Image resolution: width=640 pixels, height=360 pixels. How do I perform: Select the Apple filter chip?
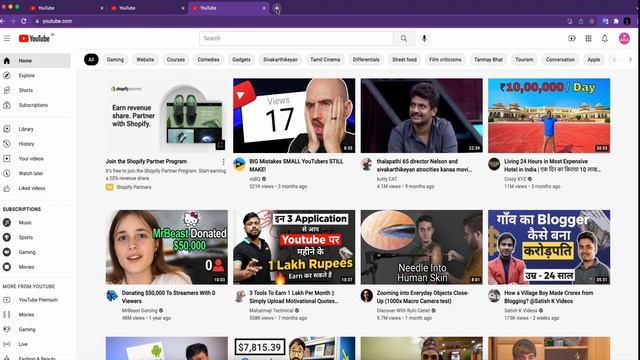594,60
